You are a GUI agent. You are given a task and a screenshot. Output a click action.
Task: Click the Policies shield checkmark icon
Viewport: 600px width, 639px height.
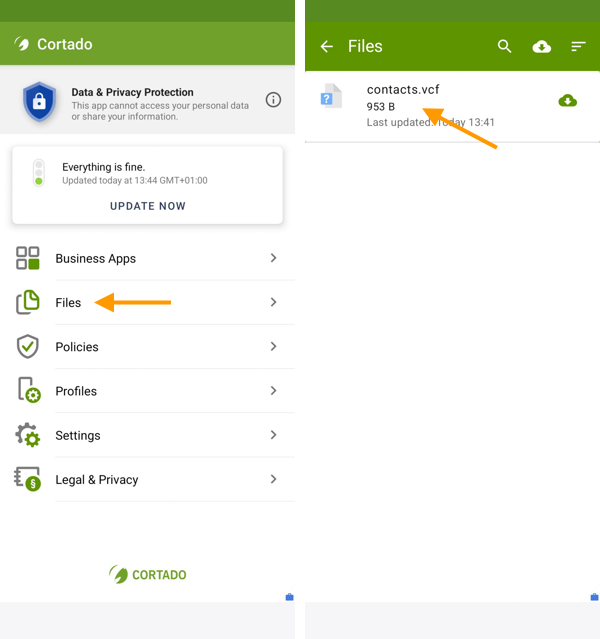pyautogui.click(x=28, y=346)
